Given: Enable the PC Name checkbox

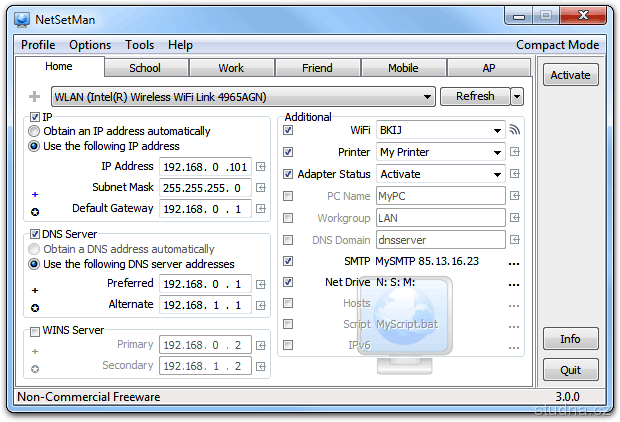Looking at the screenshot, I should (x=288, y=196).
